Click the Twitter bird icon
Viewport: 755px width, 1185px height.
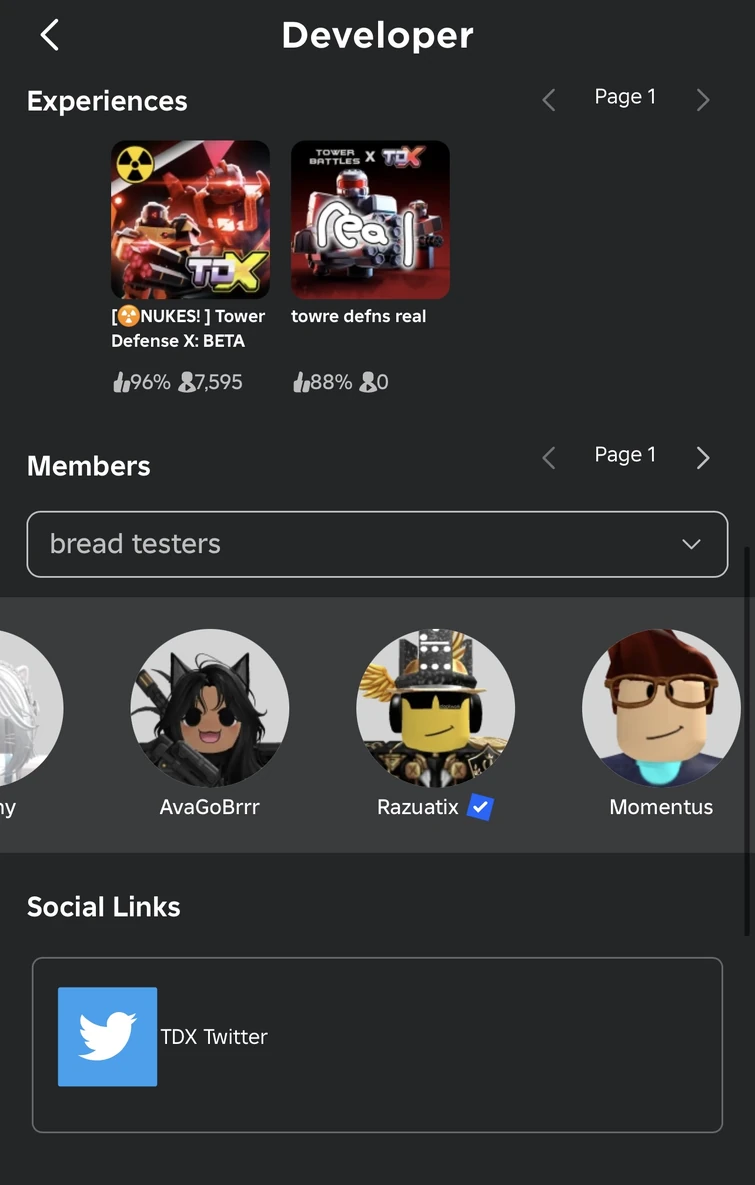[x=107, y=1036]
